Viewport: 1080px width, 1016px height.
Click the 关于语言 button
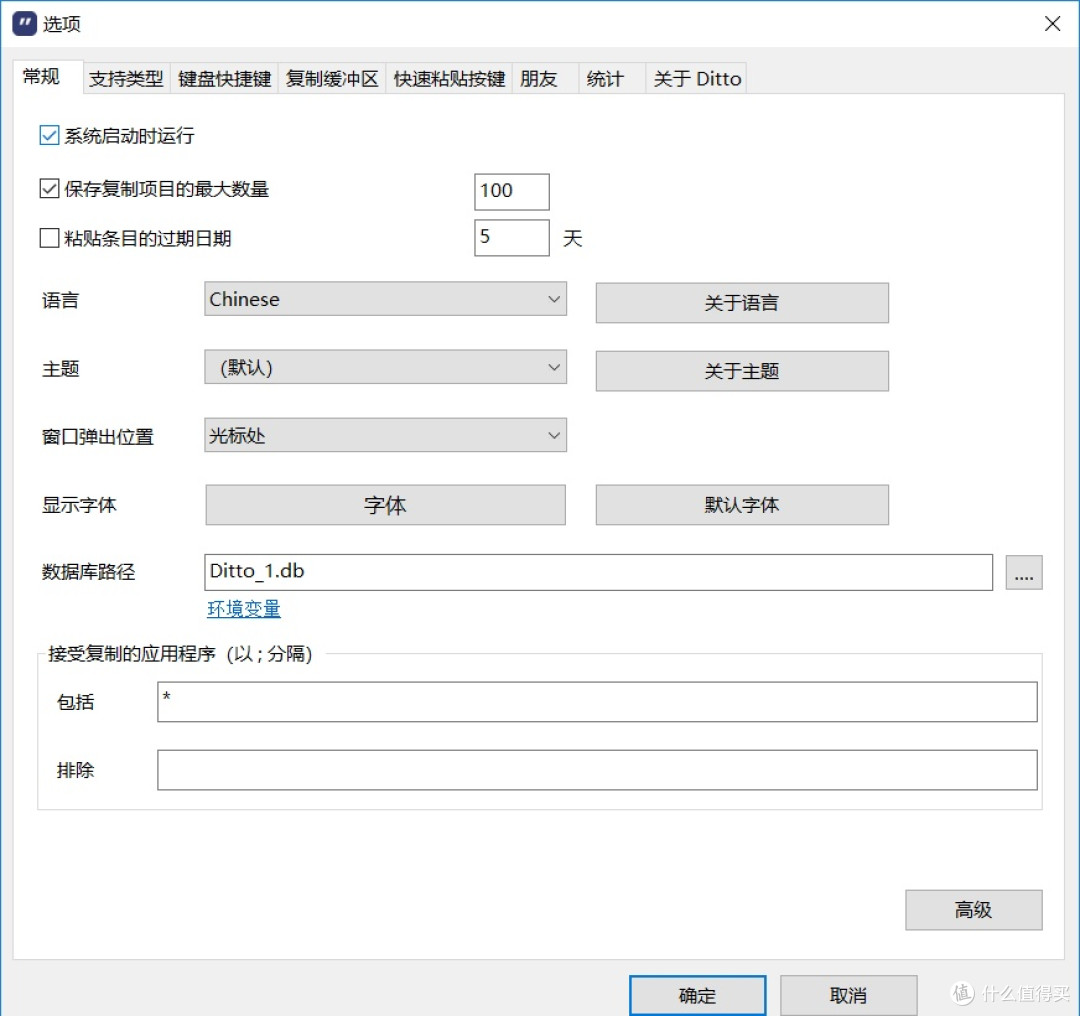tap(742, 302)
